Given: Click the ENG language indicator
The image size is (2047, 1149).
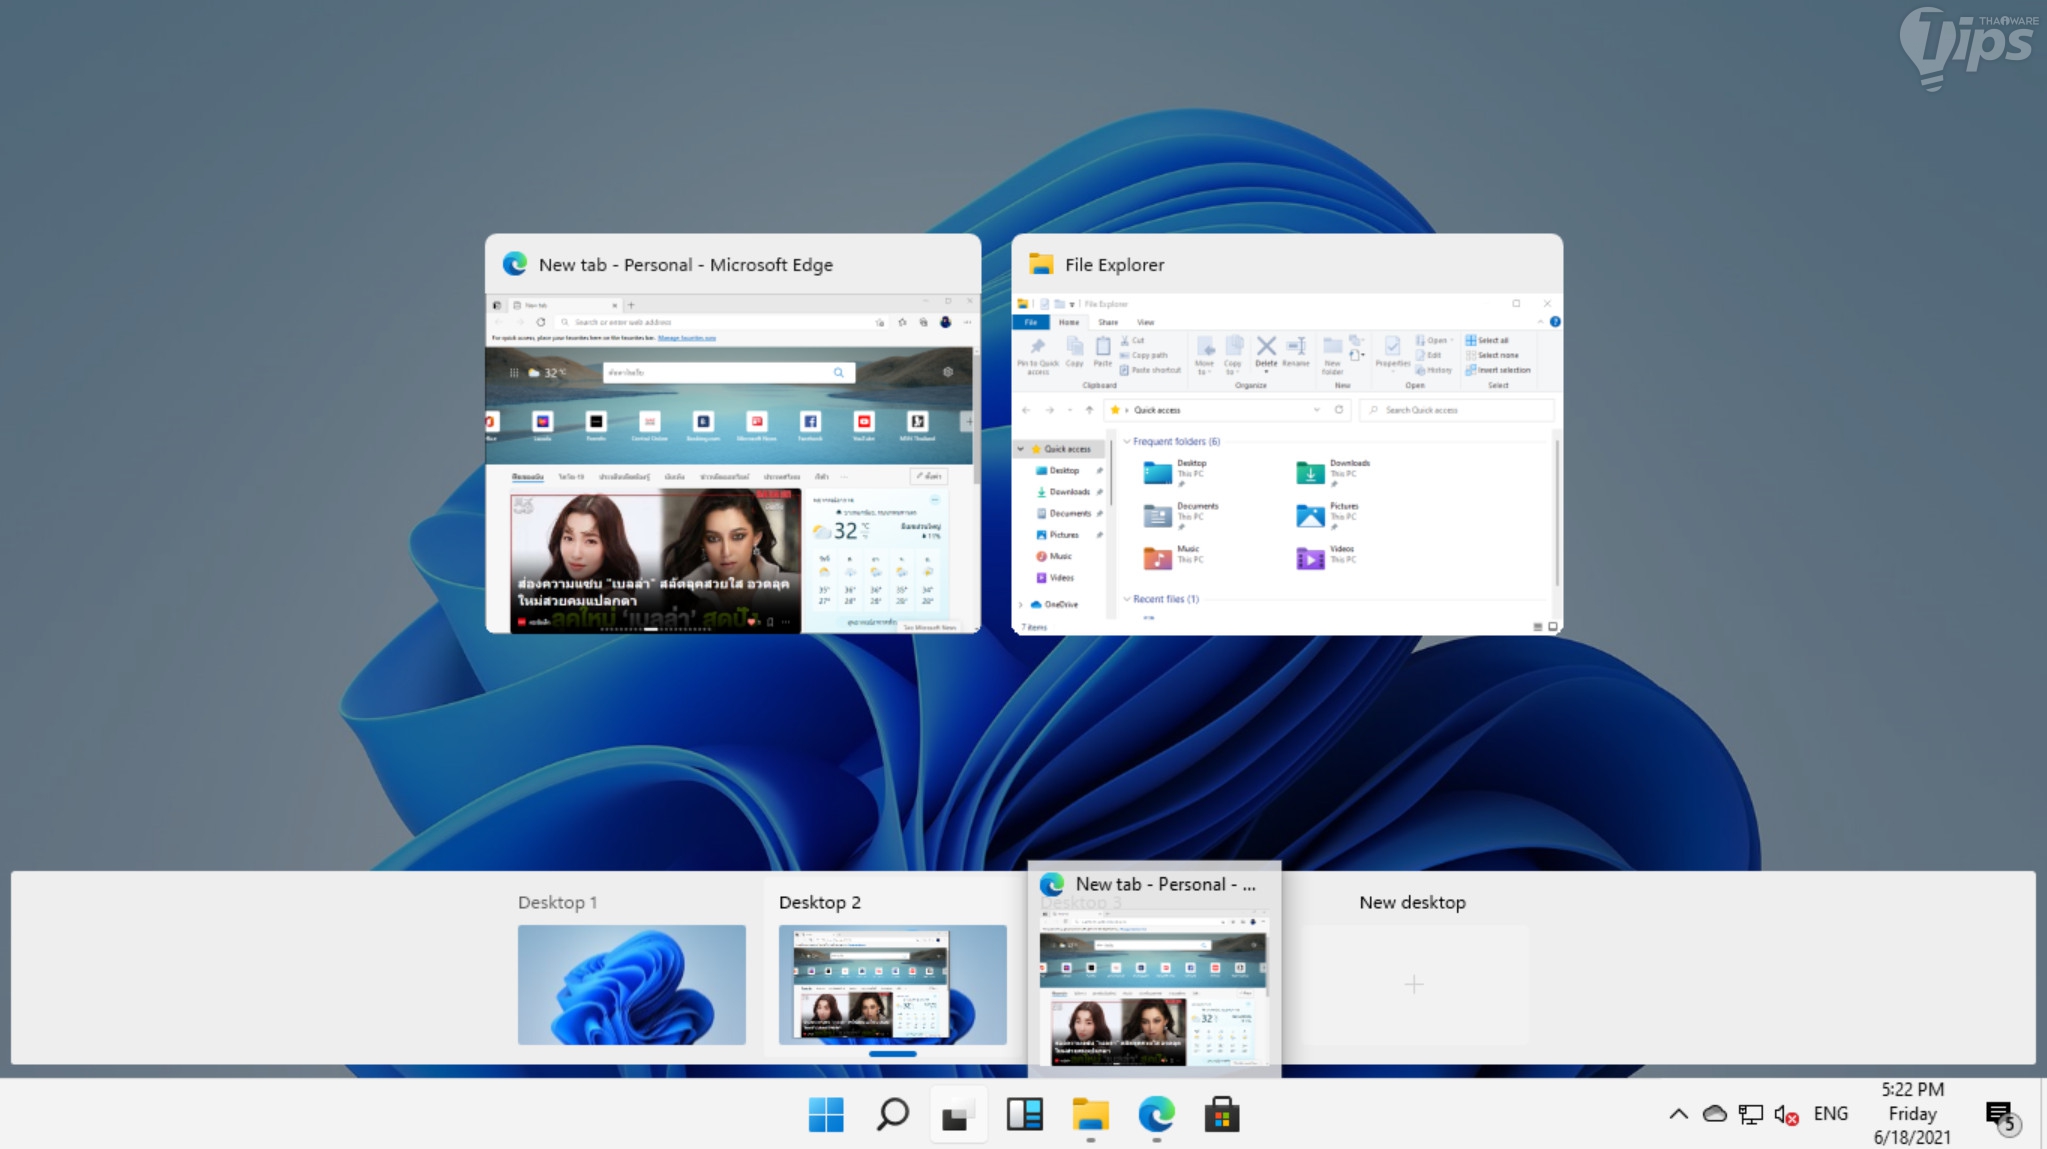Looking at the screenshot, I should coord(1830,1114).
